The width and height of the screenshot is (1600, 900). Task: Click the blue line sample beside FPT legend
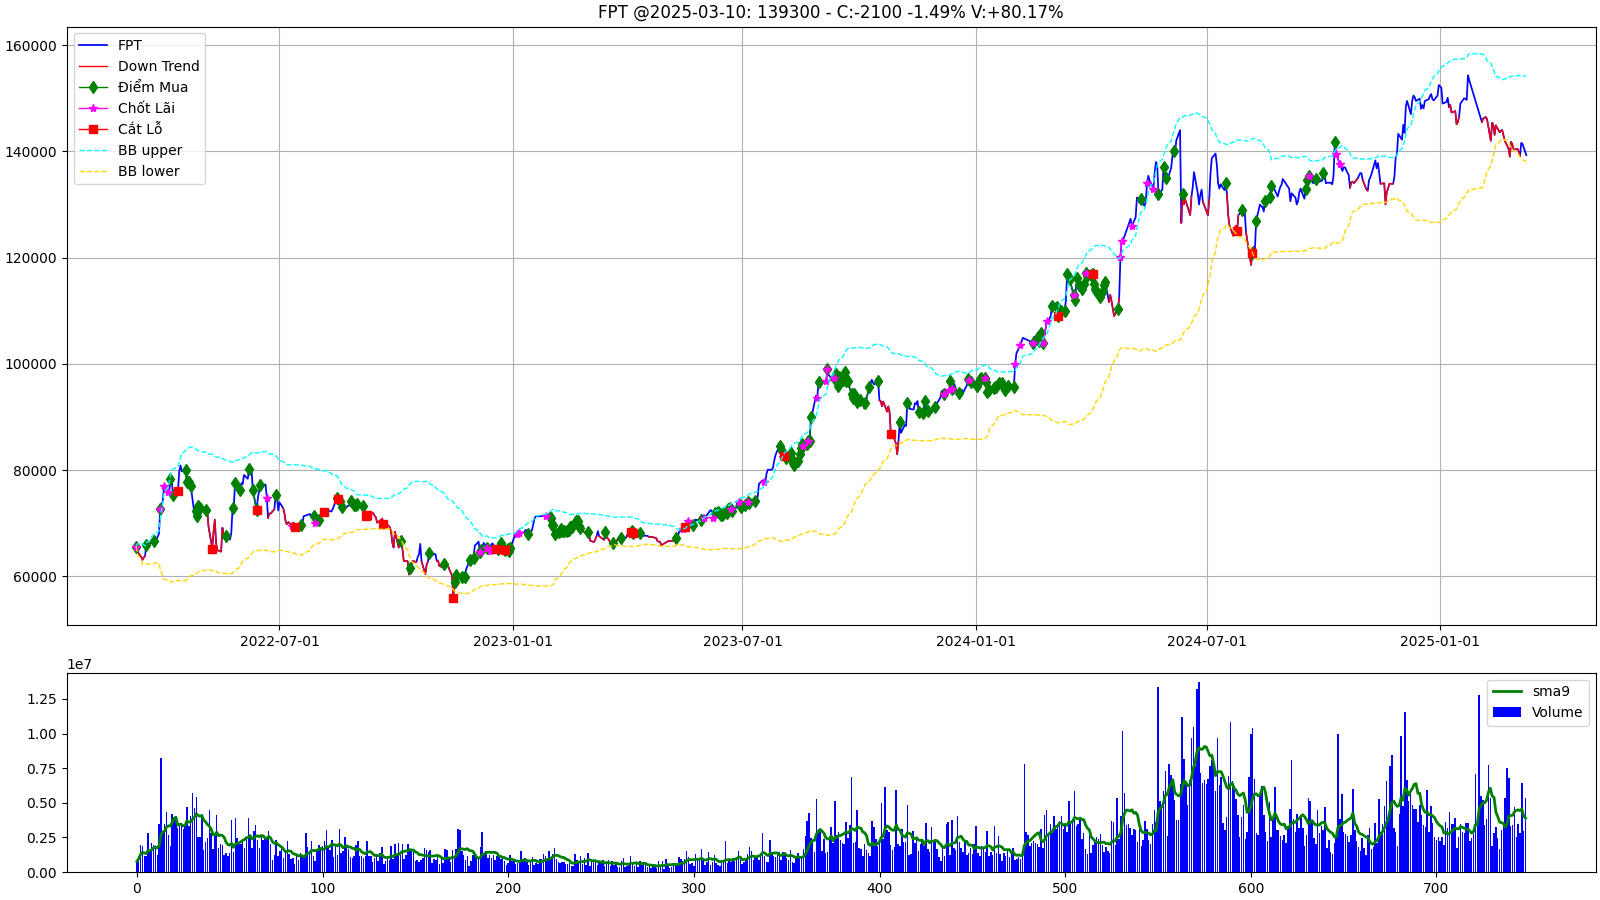coord(94,45)
